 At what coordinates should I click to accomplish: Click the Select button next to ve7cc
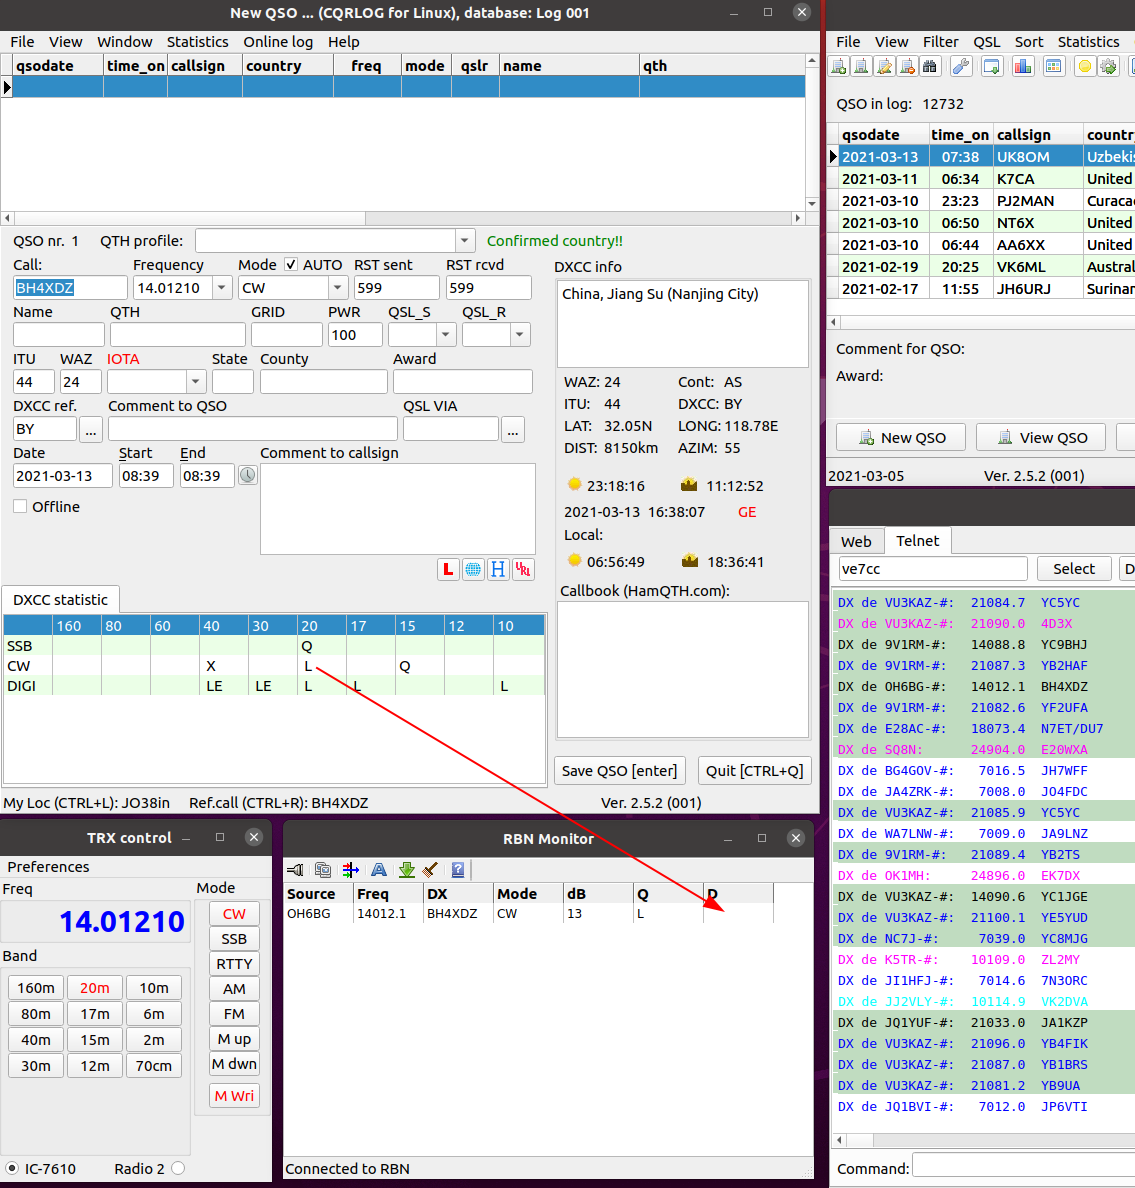(x=1074, y=568)
